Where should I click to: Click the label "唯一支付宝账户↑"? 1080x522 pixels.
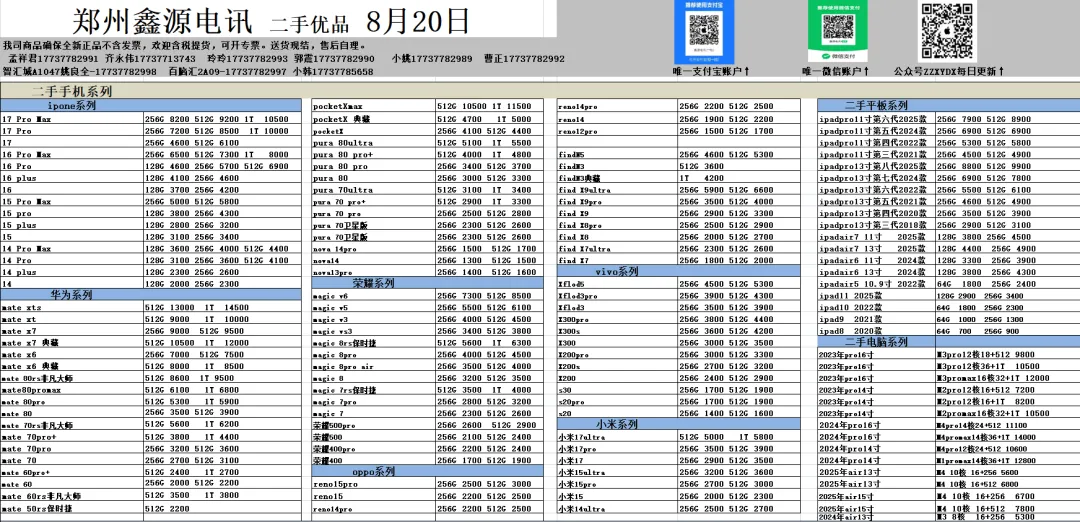coord(711,71)
